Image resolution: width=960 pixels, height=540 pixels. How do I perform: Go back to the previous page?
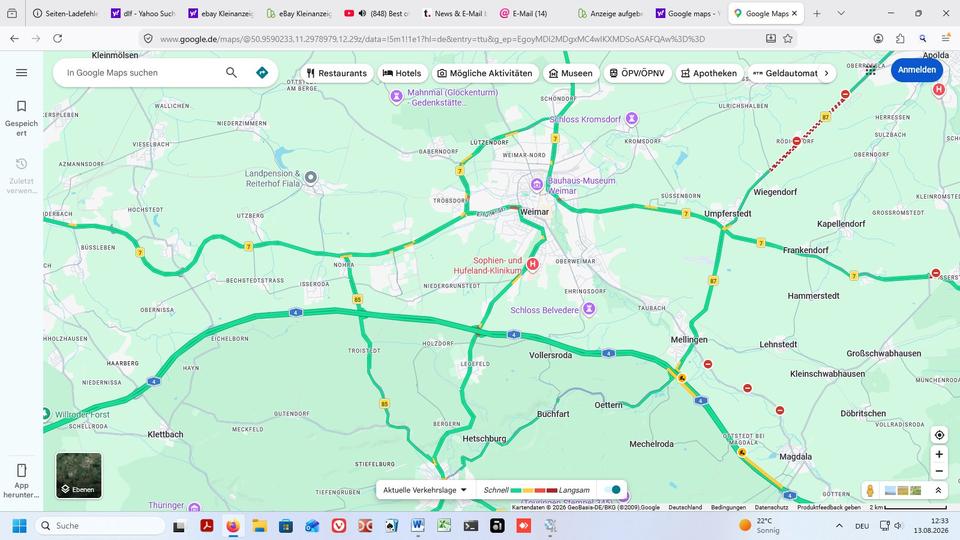click(15, 39)
